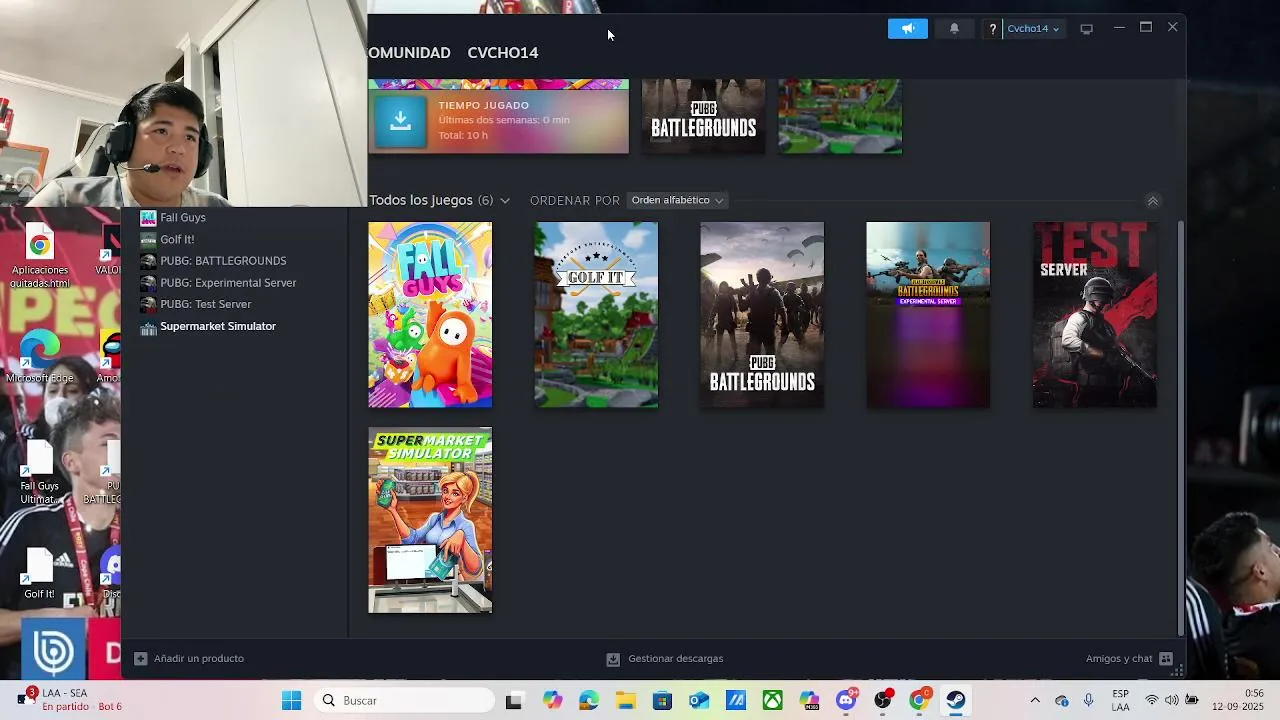
Task: Open PUBG Battlegrounds banner thumbnail at top
Action: pyautogui.click(x=703, y=116)
